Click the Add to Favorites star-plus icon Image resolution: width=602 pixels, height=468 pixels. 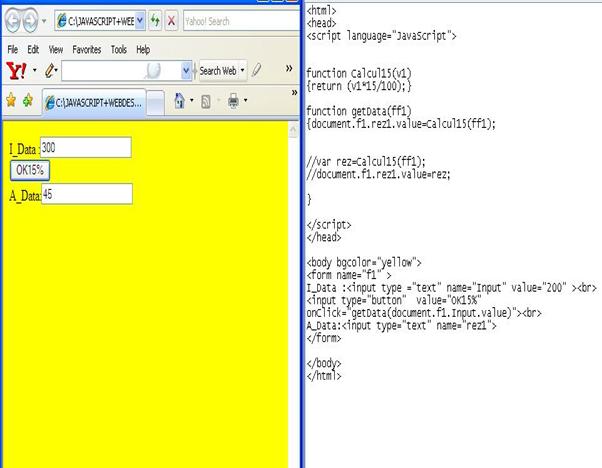click(x=28, y=101)
